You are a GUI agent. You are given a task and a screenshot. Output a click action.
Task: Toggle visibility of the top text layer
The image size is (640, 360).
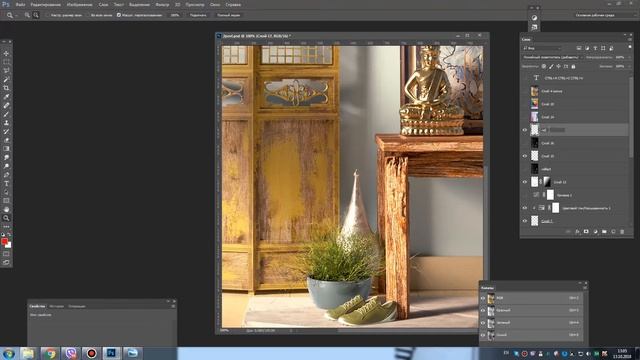[x=525, y=78]
